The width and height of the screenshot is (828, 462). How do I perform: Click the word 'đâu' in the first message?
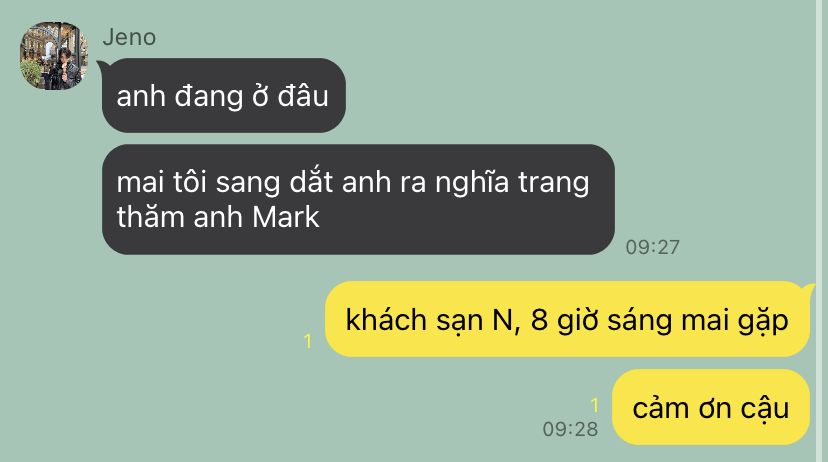(303, 96)
